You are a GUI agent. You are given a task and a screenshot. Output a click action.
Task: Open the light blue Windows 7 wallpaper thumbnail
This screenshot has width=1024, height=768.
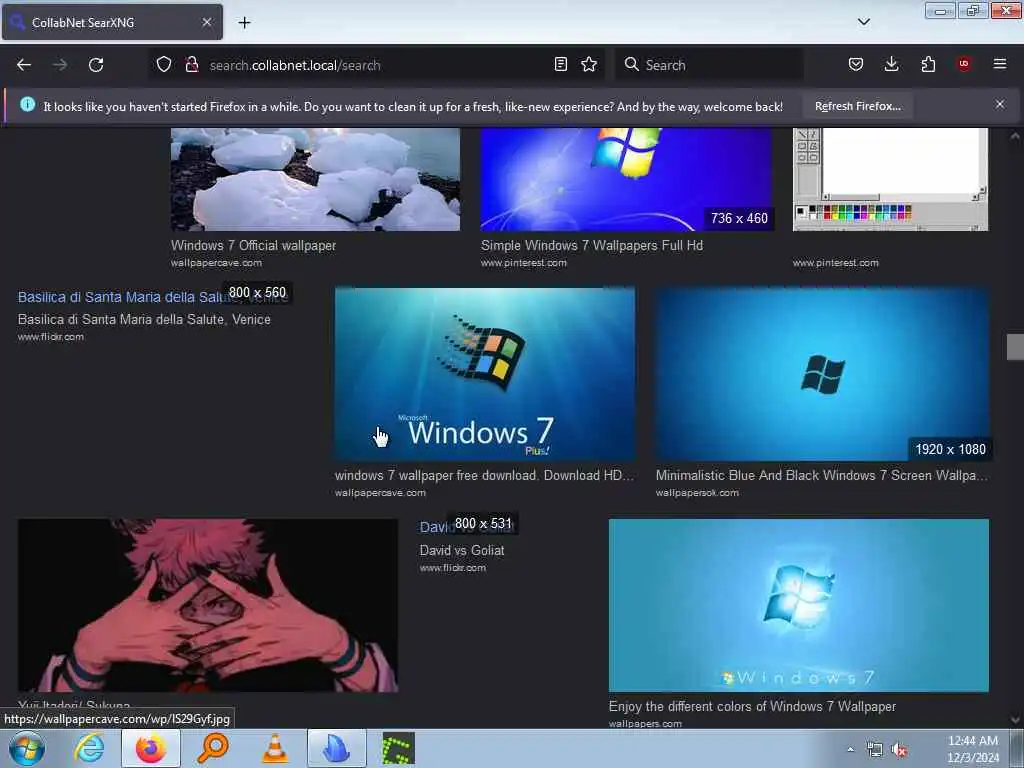point(799,605)
